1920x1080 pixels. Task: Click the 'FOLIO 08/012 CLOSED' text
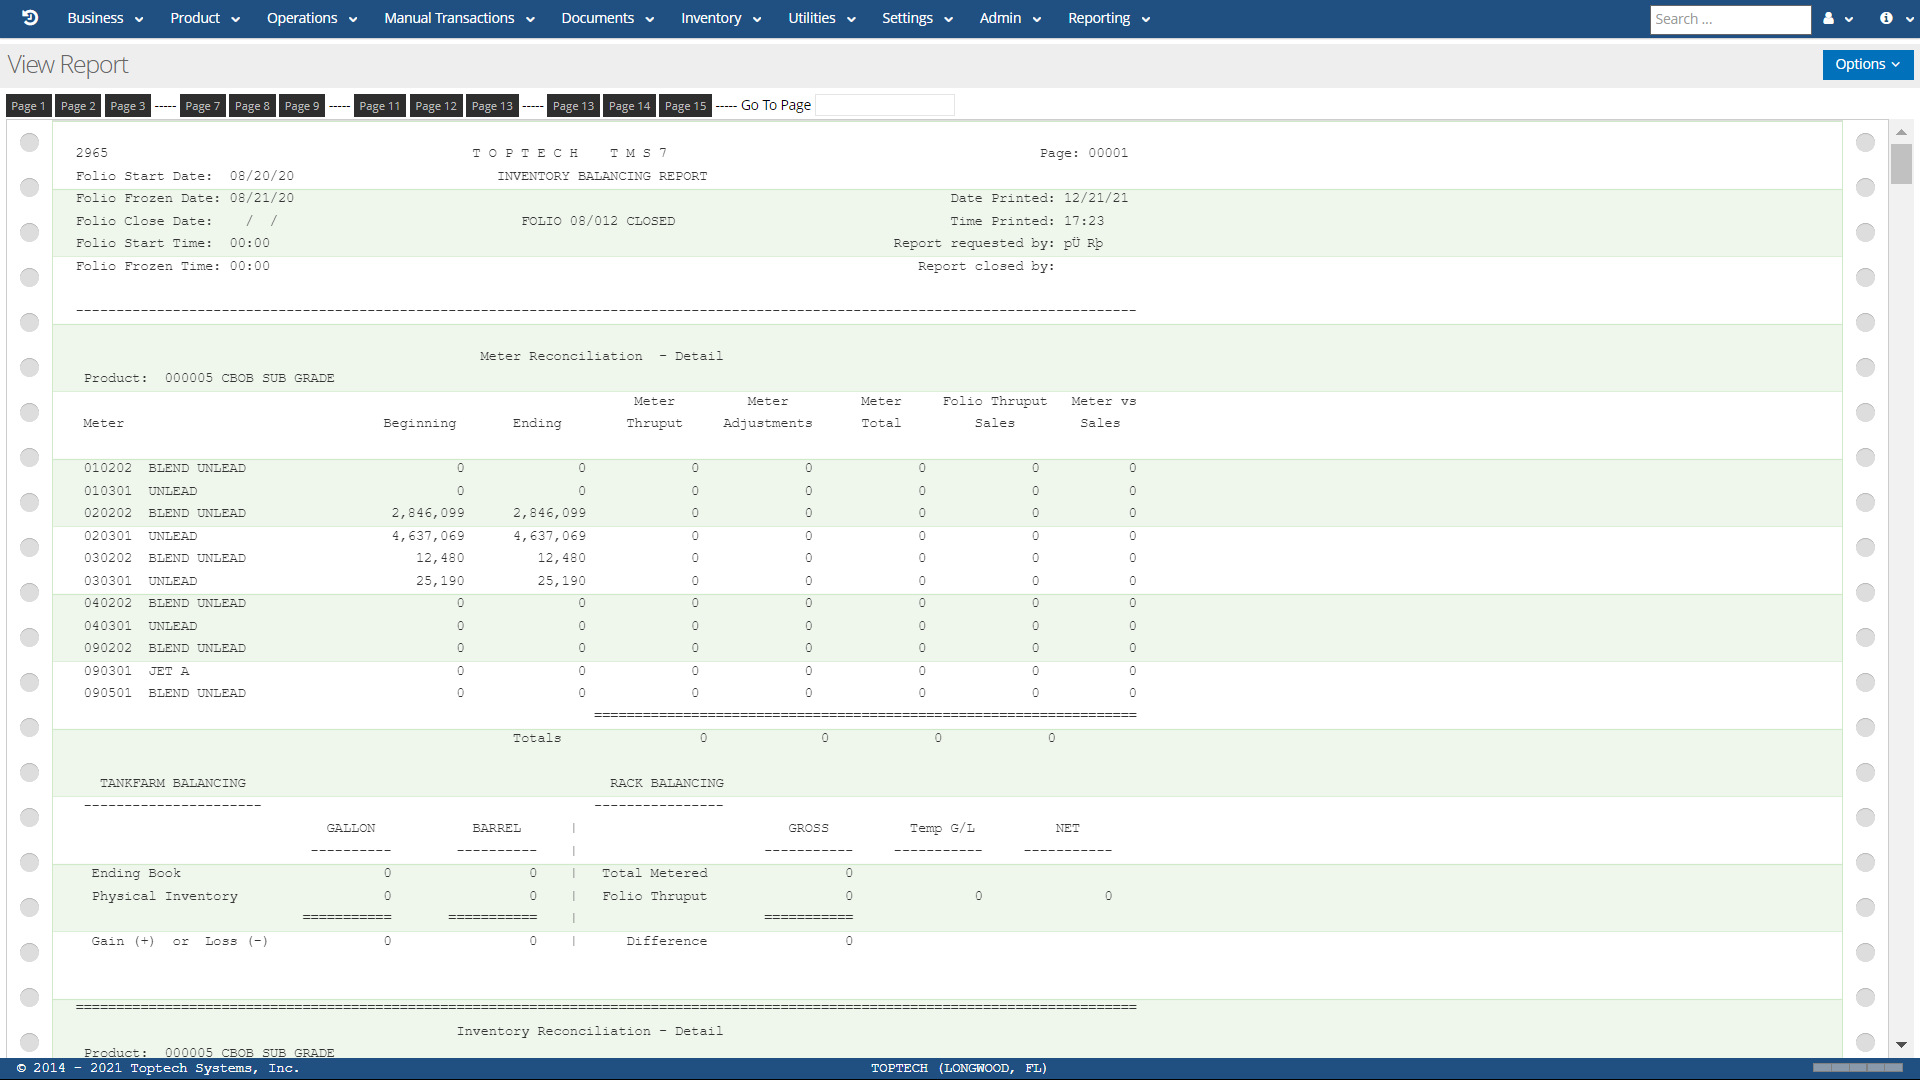598,221
